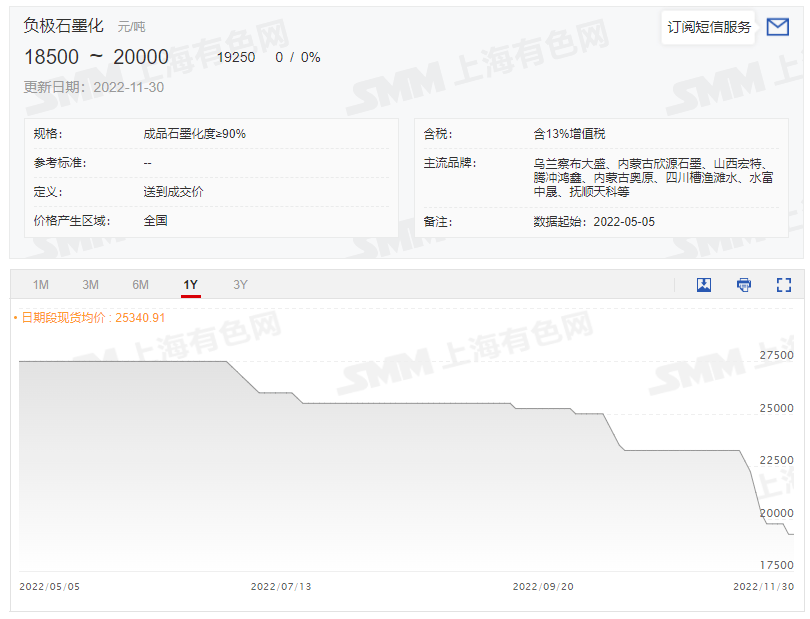Screen dimensions: 810x619
Task: Click the 27500 y-axis label
Action: click(x=776, y=356)
